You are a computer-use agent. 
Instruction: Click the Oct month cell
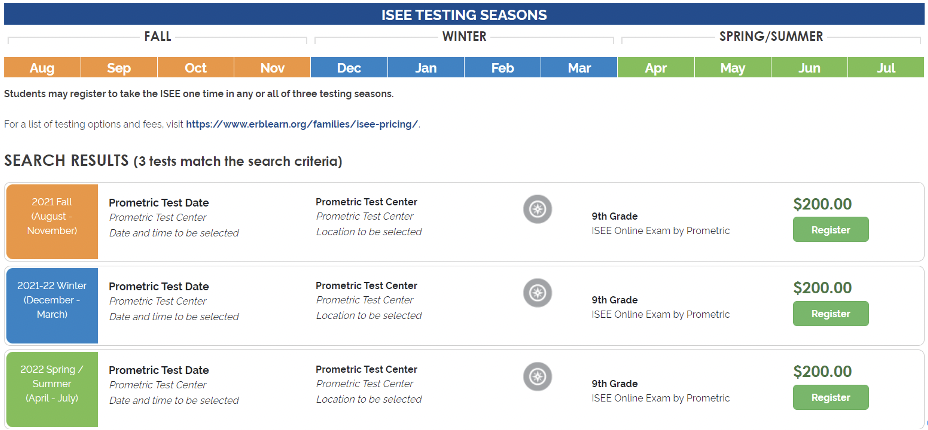pos(196,68)
